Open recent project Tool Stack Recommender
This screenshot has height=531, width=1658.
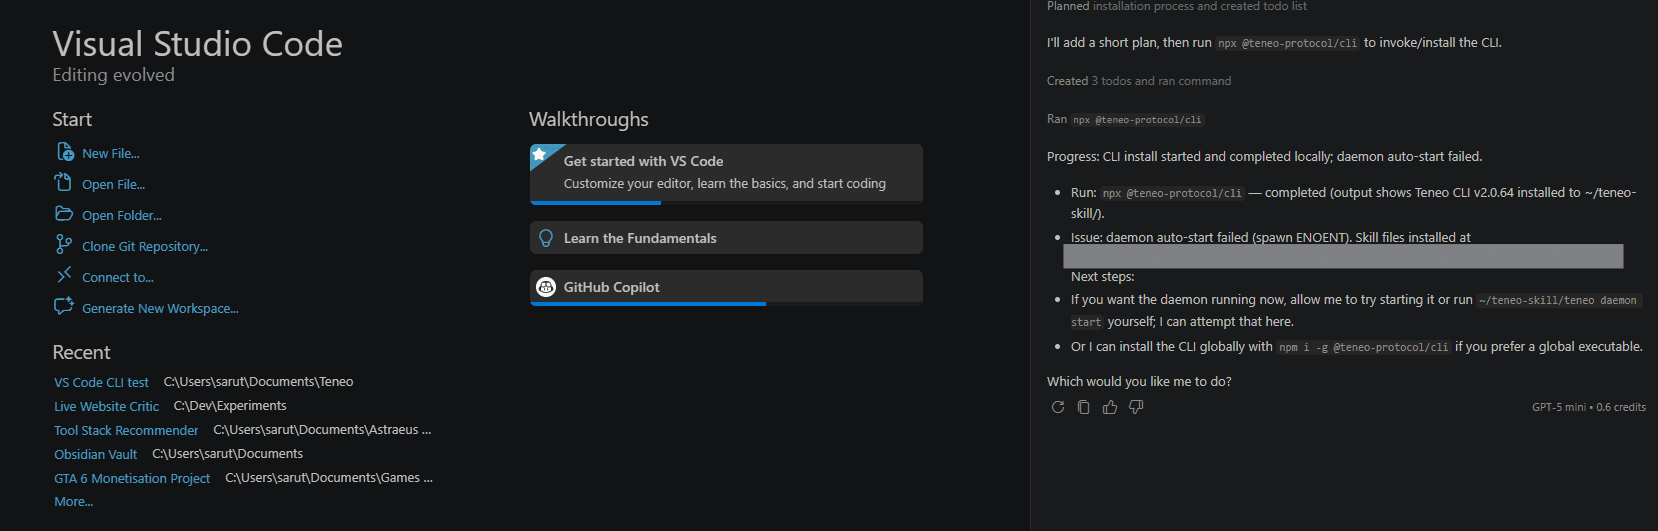point(126,430)
